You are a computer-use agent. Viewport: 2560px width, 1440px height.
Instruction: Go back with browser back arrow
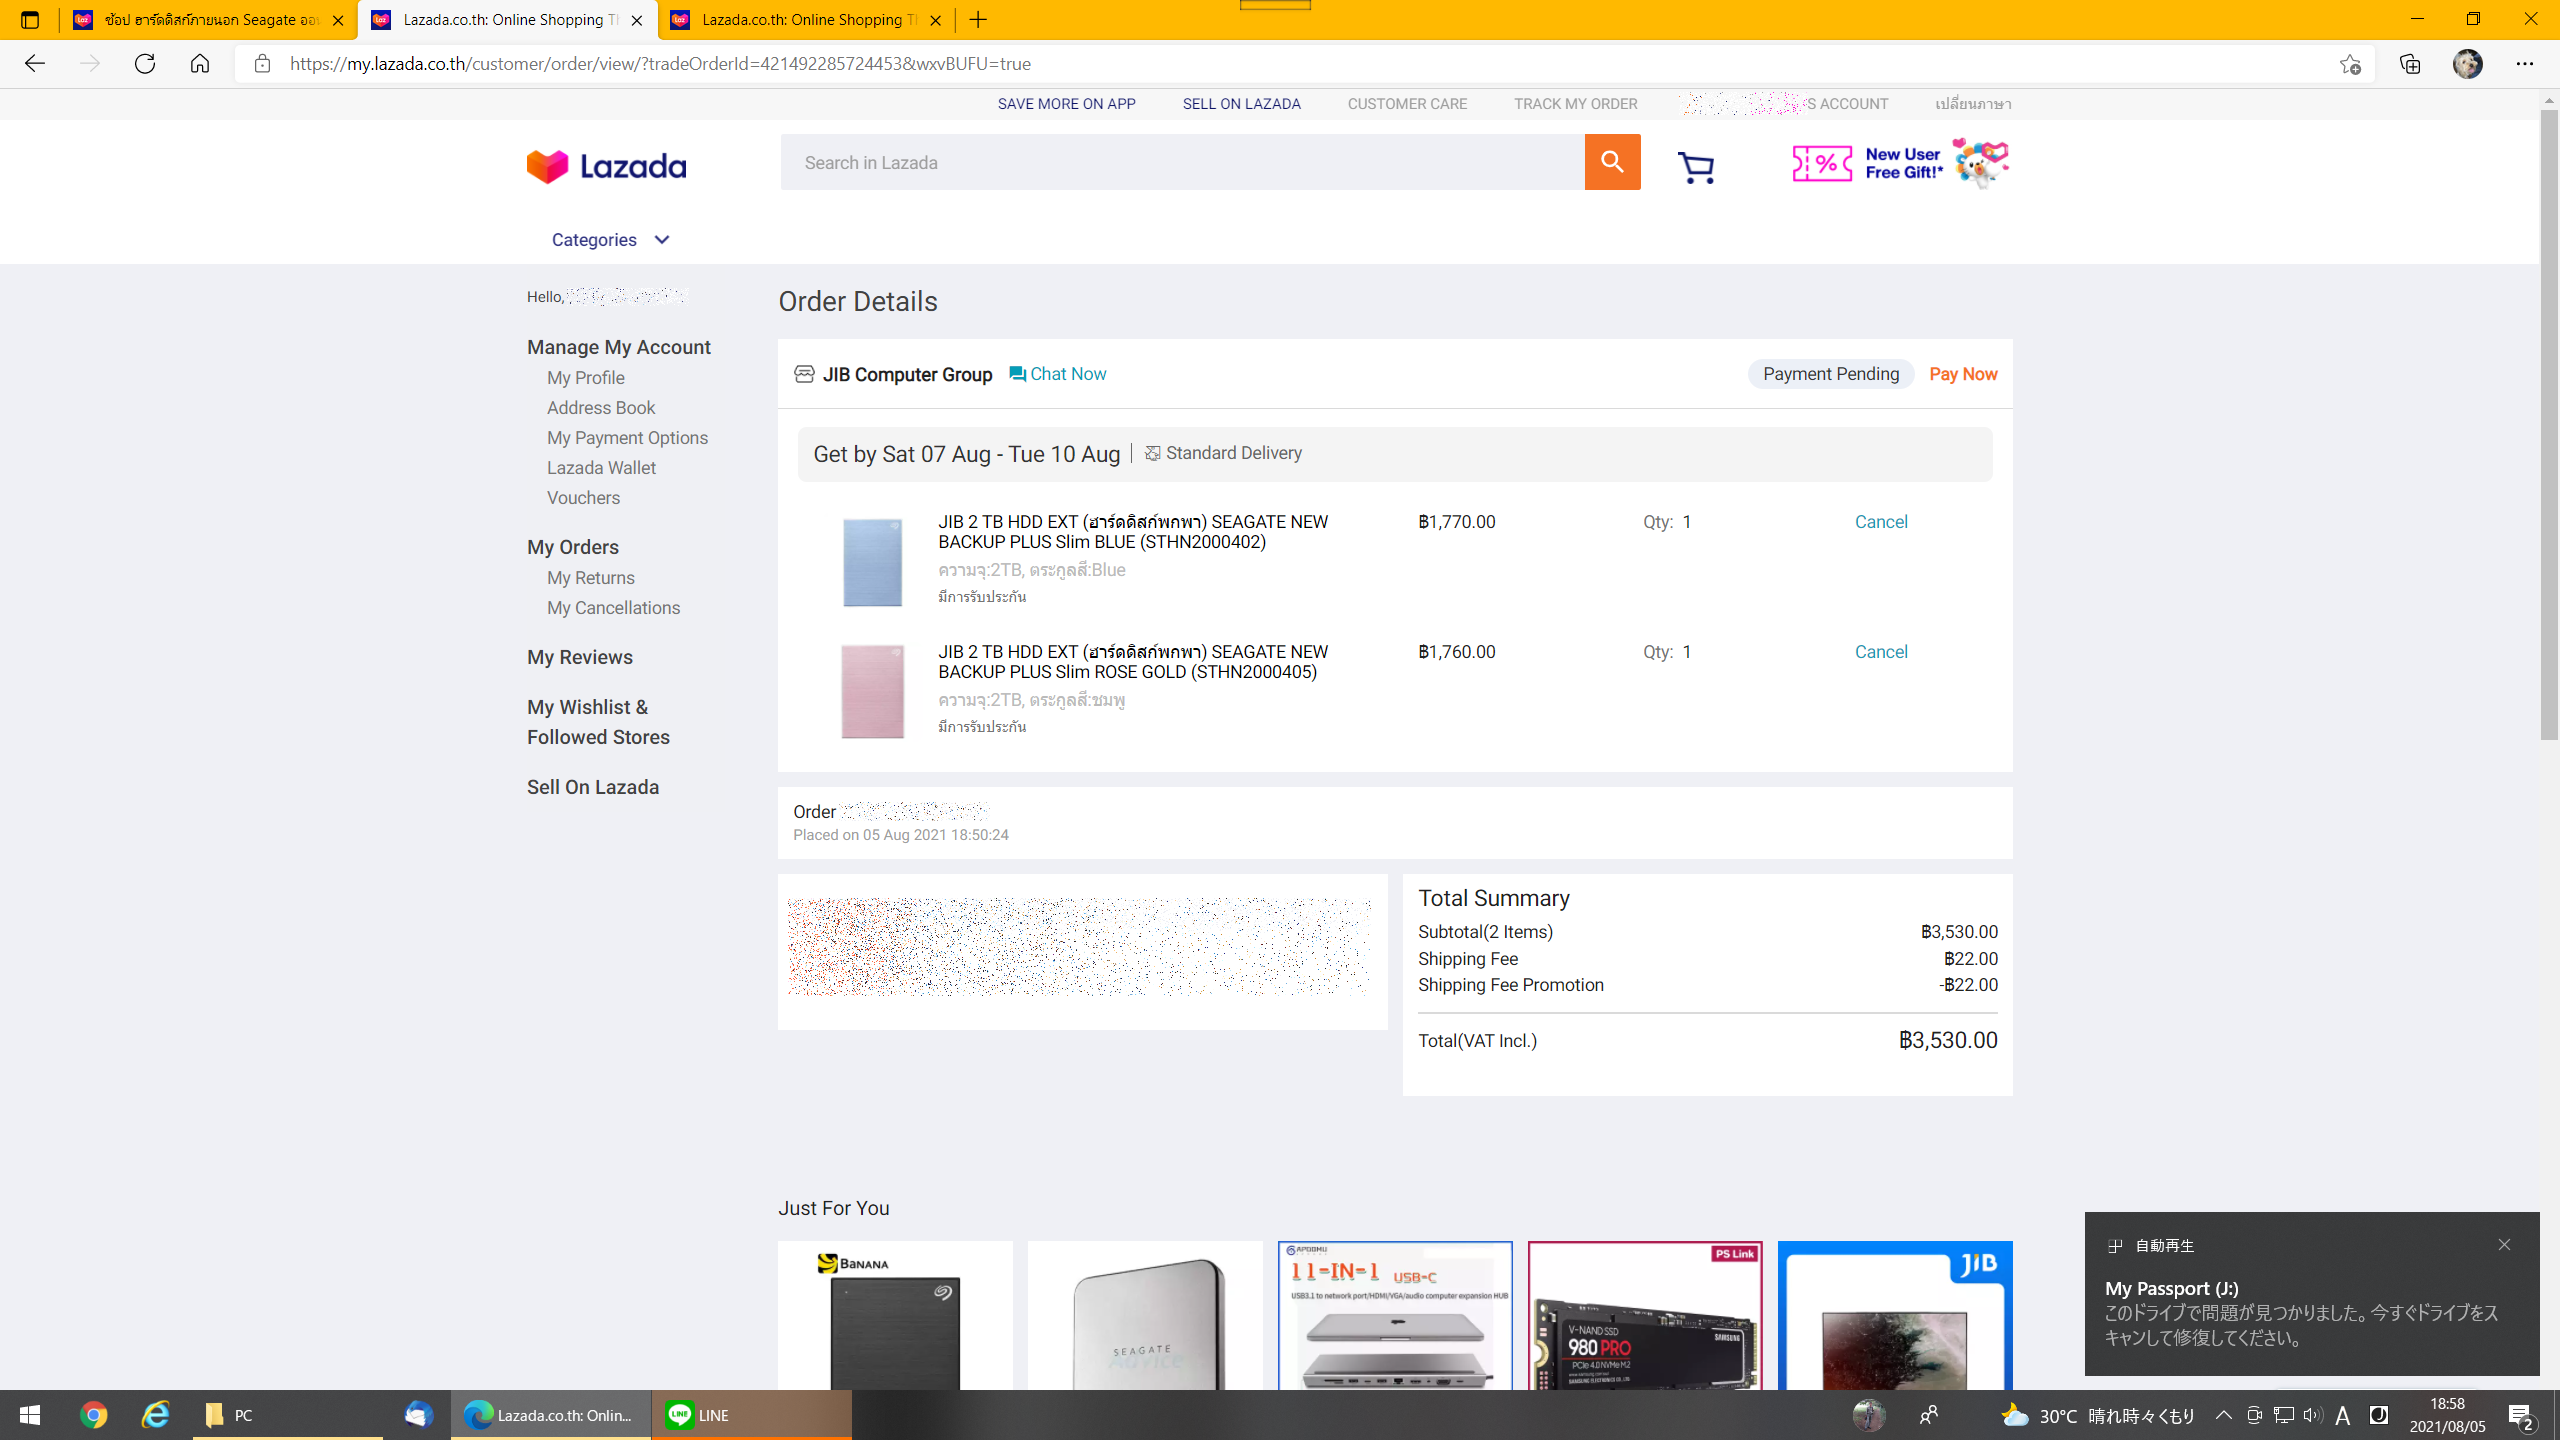(35, 64)
